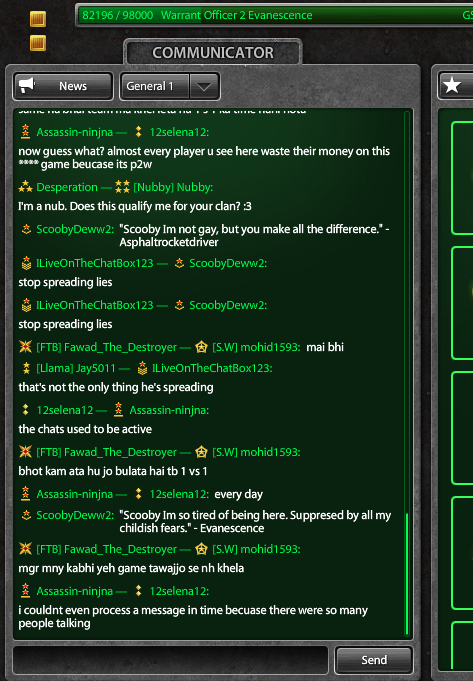Send the chat message
Screen dimensions: 473x681
coord(374,660)
